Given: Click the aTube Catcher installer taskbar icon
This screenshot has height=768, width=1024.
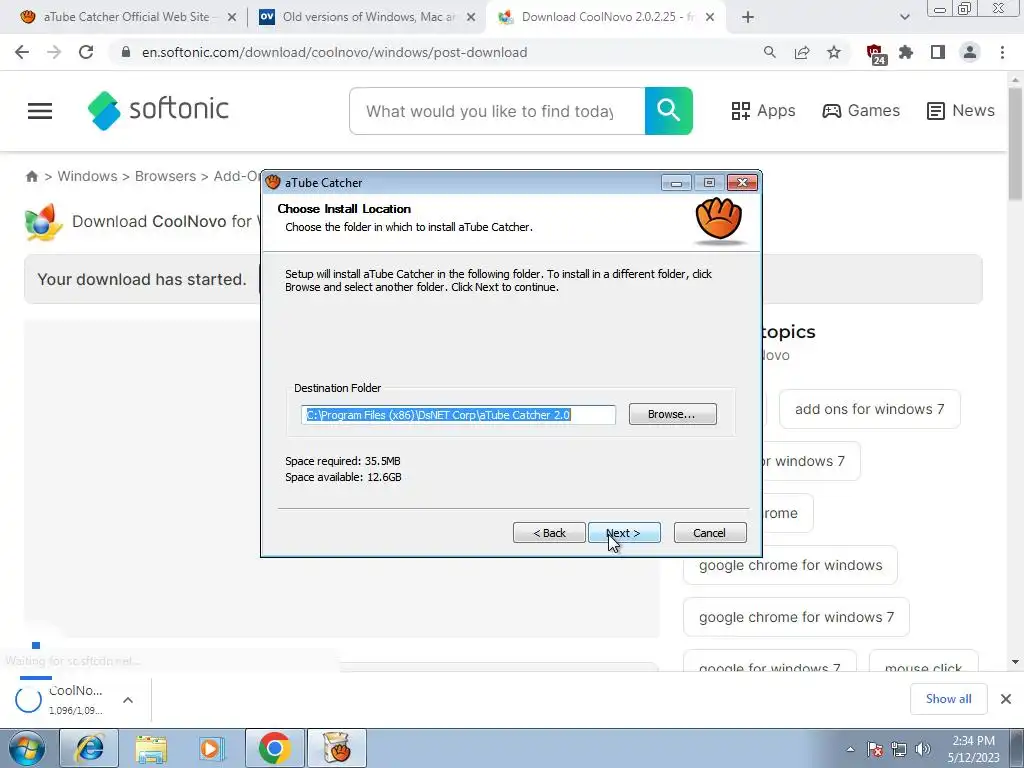Looking at the screenshot, I should 336,748.
